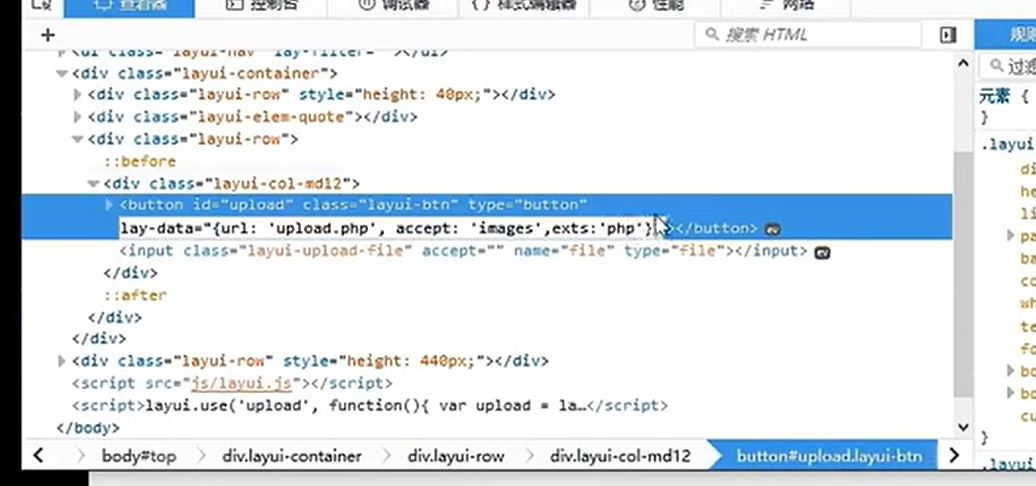Select div.layui-col-md12 breadcrumb
The width and height of the screenshot is (1036, 486).
(620, 456)
